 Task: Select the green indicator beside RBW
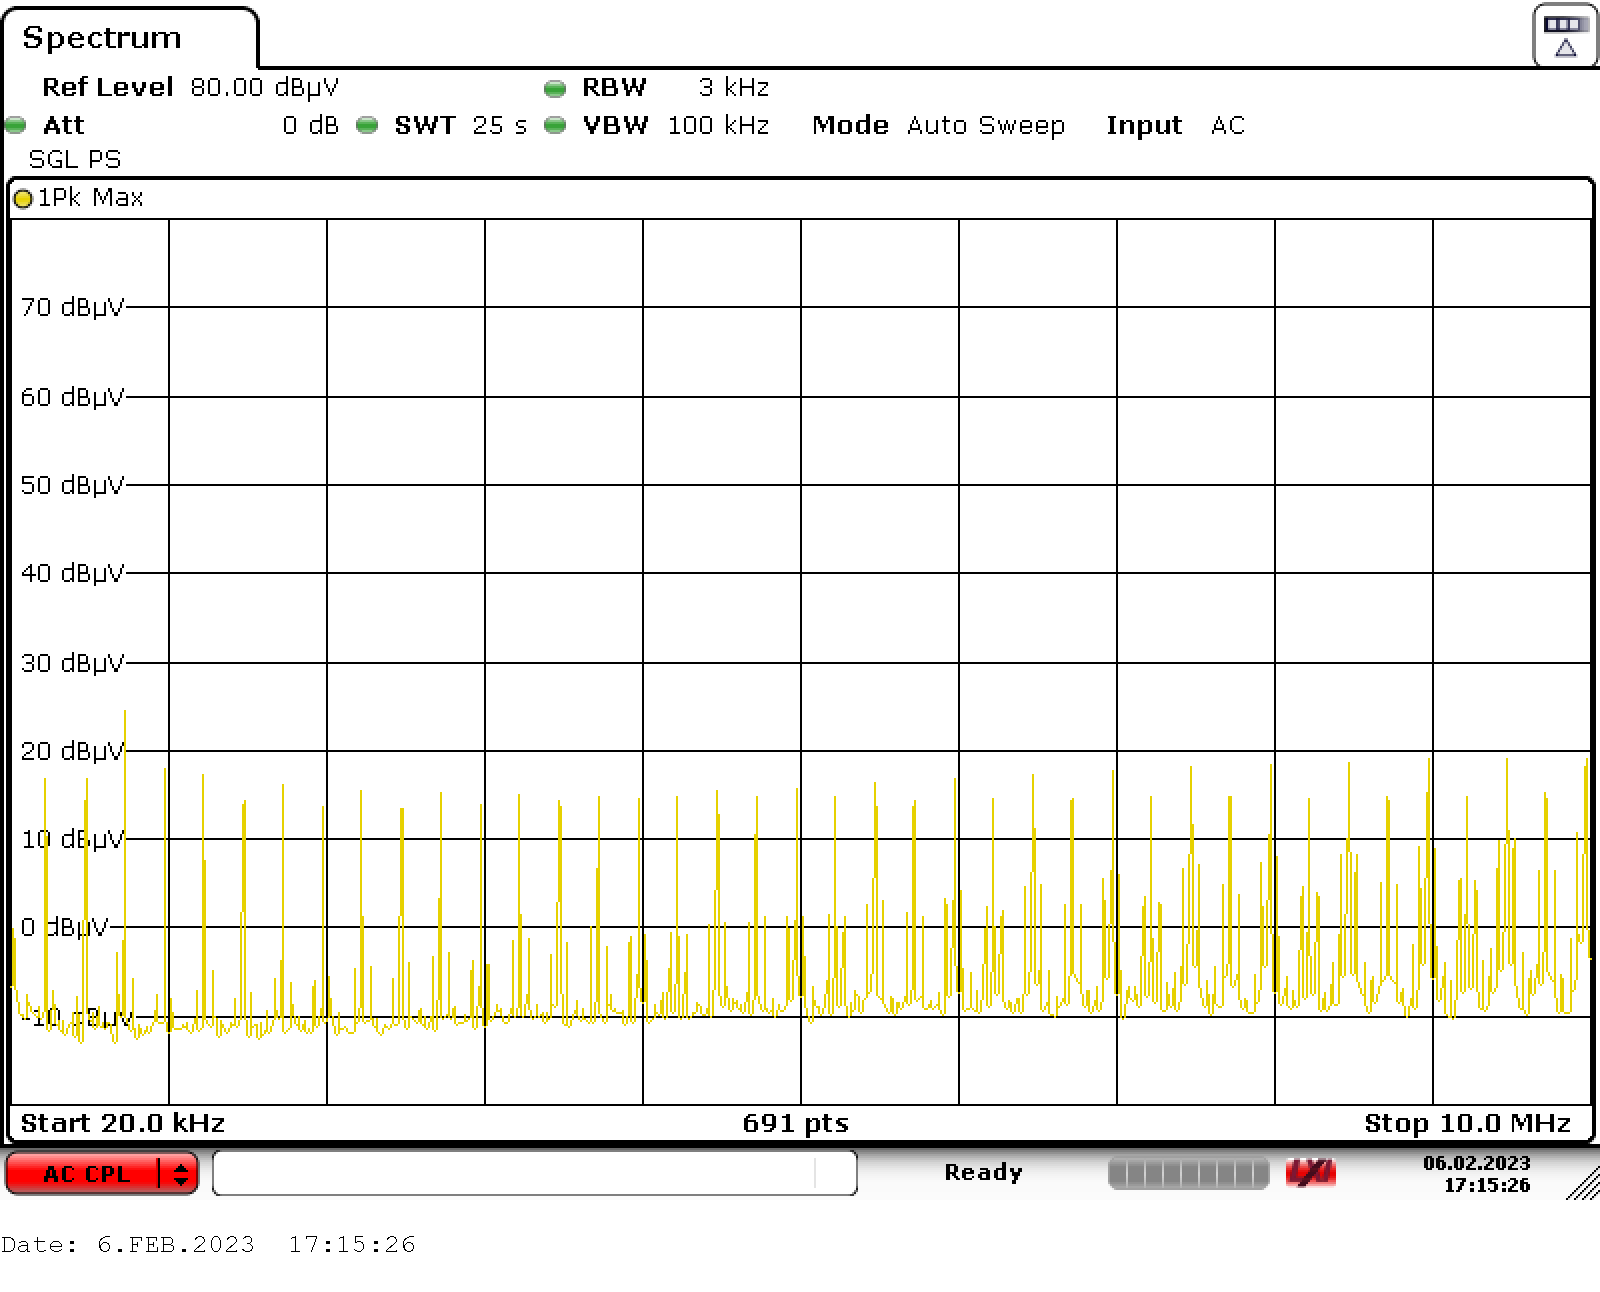554,88
